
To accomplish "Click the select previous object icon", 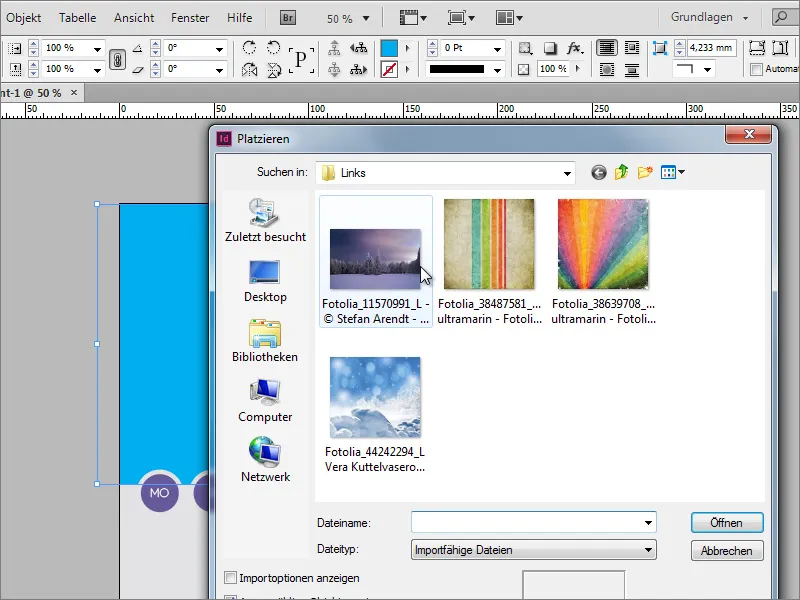I will click(x=359, y=47).
